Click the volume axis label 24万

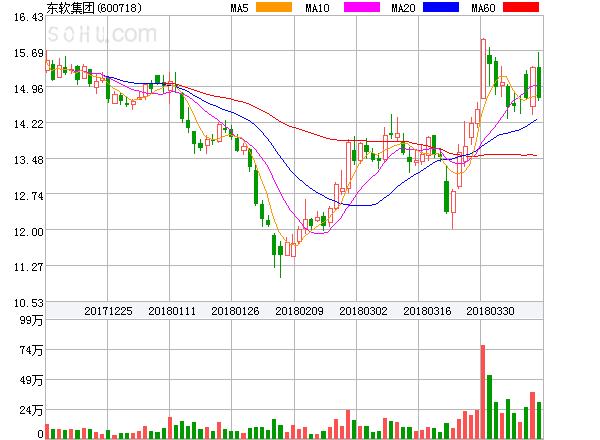coord(31,411)
